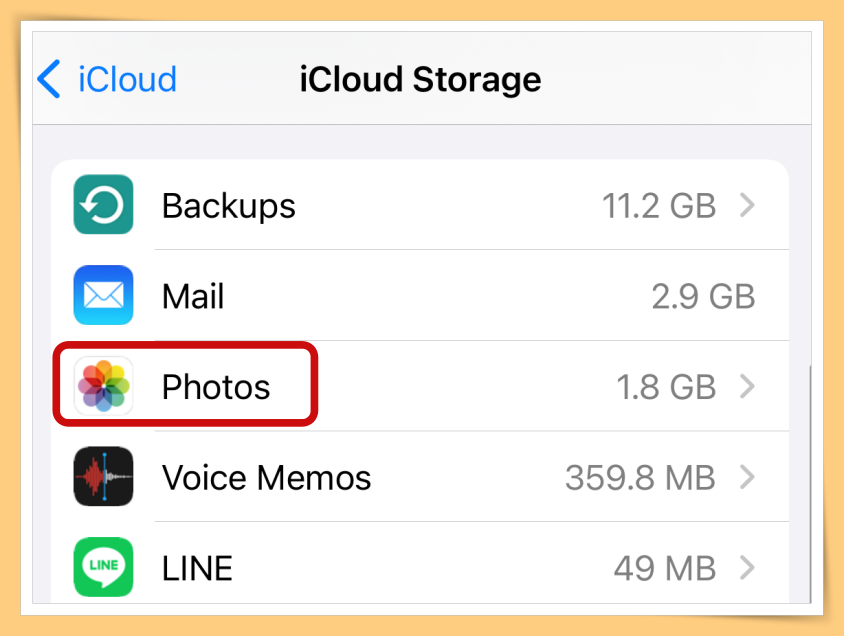Select the Voice Memos row label
This screenshot has height=636, width=844.
(266, 477)
